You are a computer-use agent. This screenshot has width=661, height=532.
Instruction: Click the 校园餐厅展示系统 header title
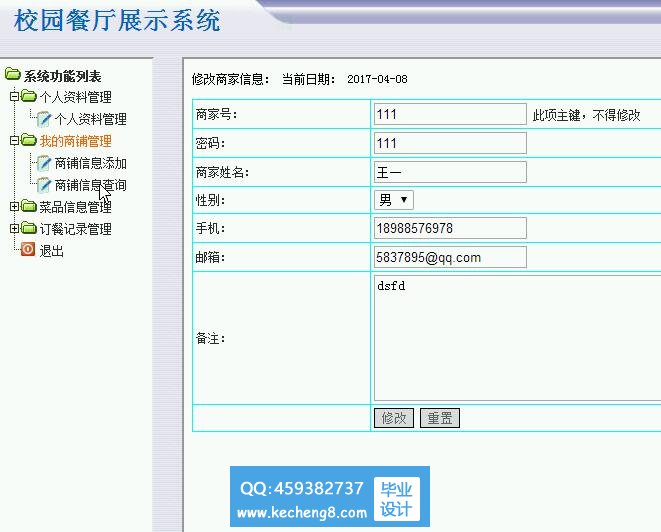pos(117,20)
